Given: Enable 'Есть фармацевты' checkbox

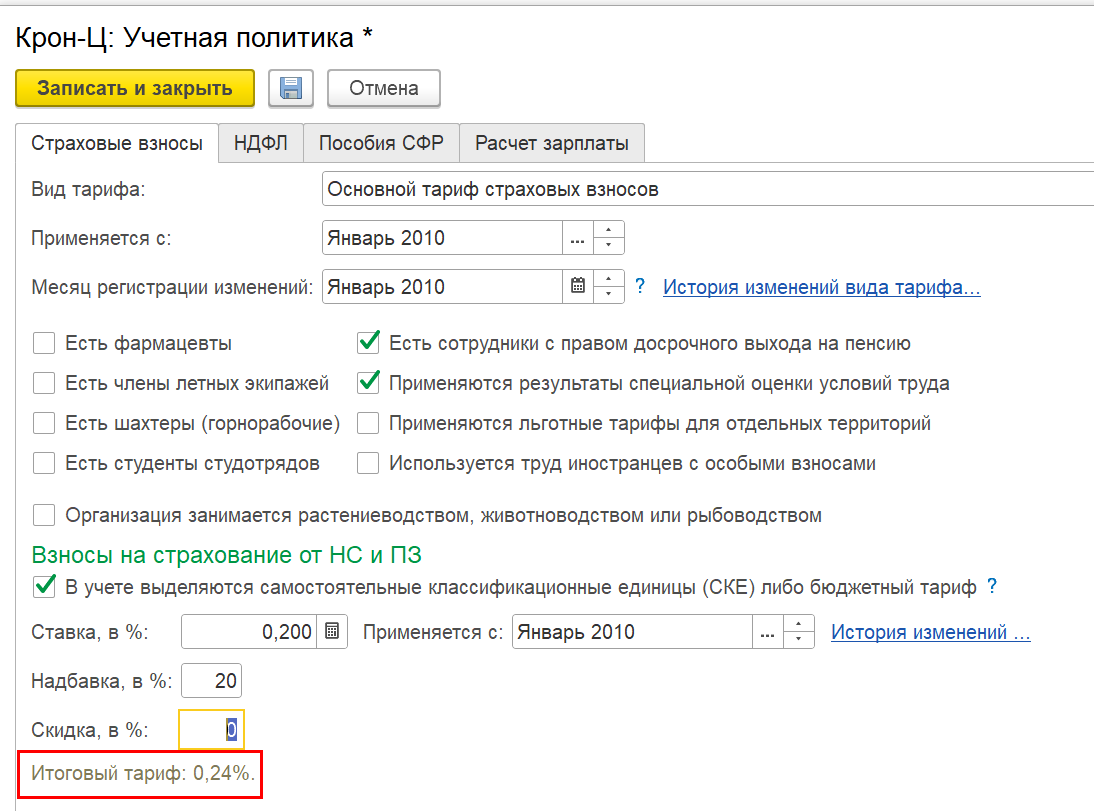Looking at the screenshot, I should click(44, 344).
